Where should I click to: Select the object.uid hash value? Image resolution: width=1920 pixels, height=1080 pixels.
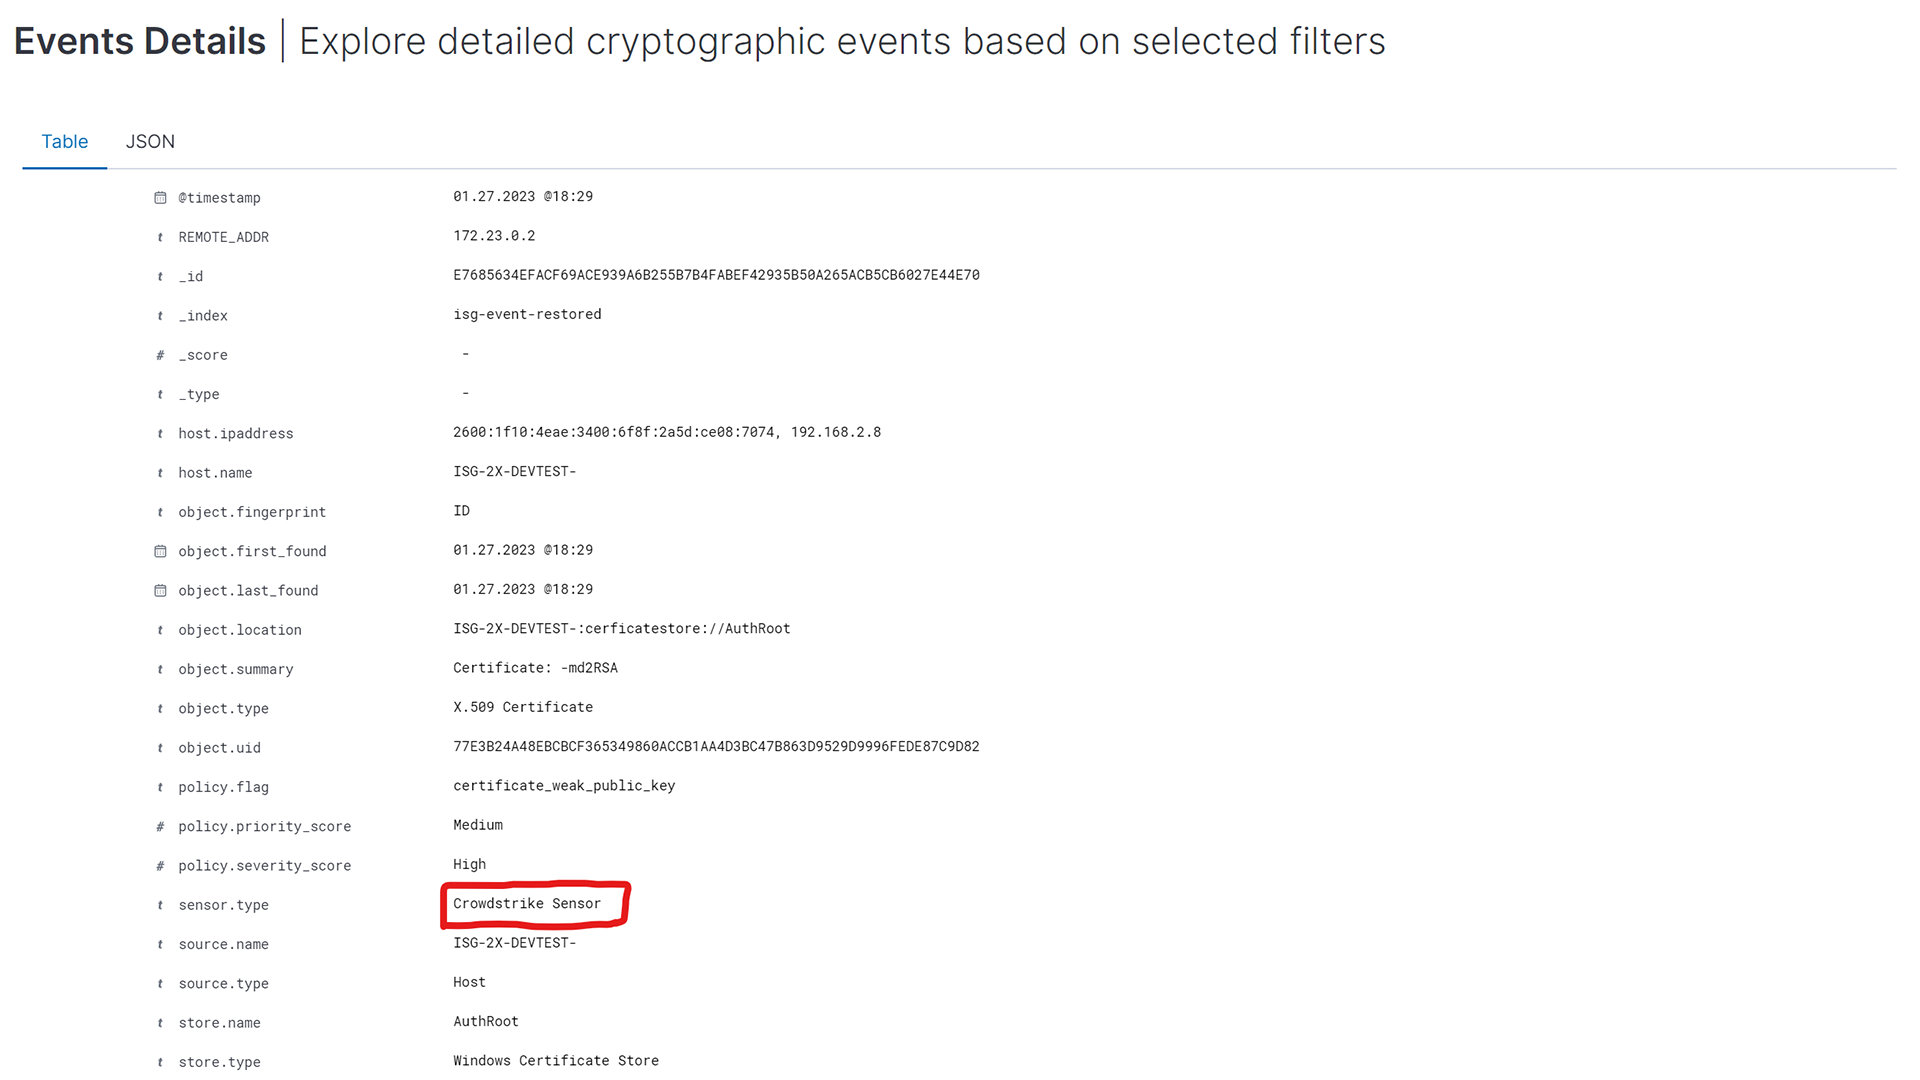(716, 747)
